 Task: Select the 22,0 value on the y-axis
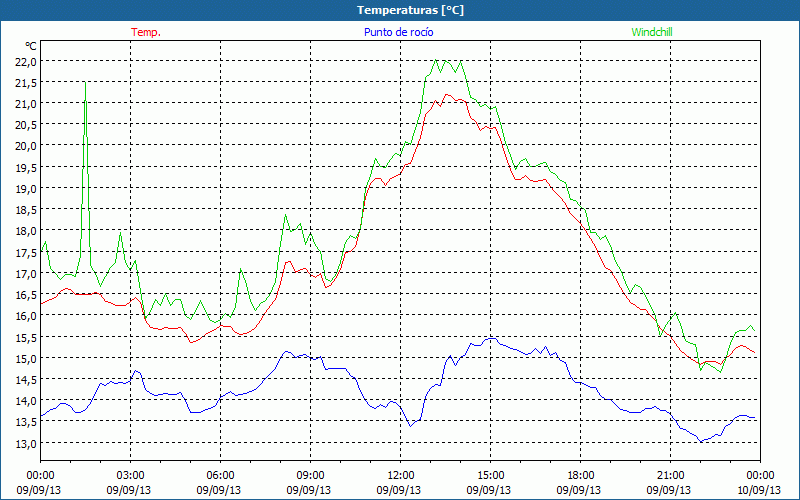click(25, 61)
